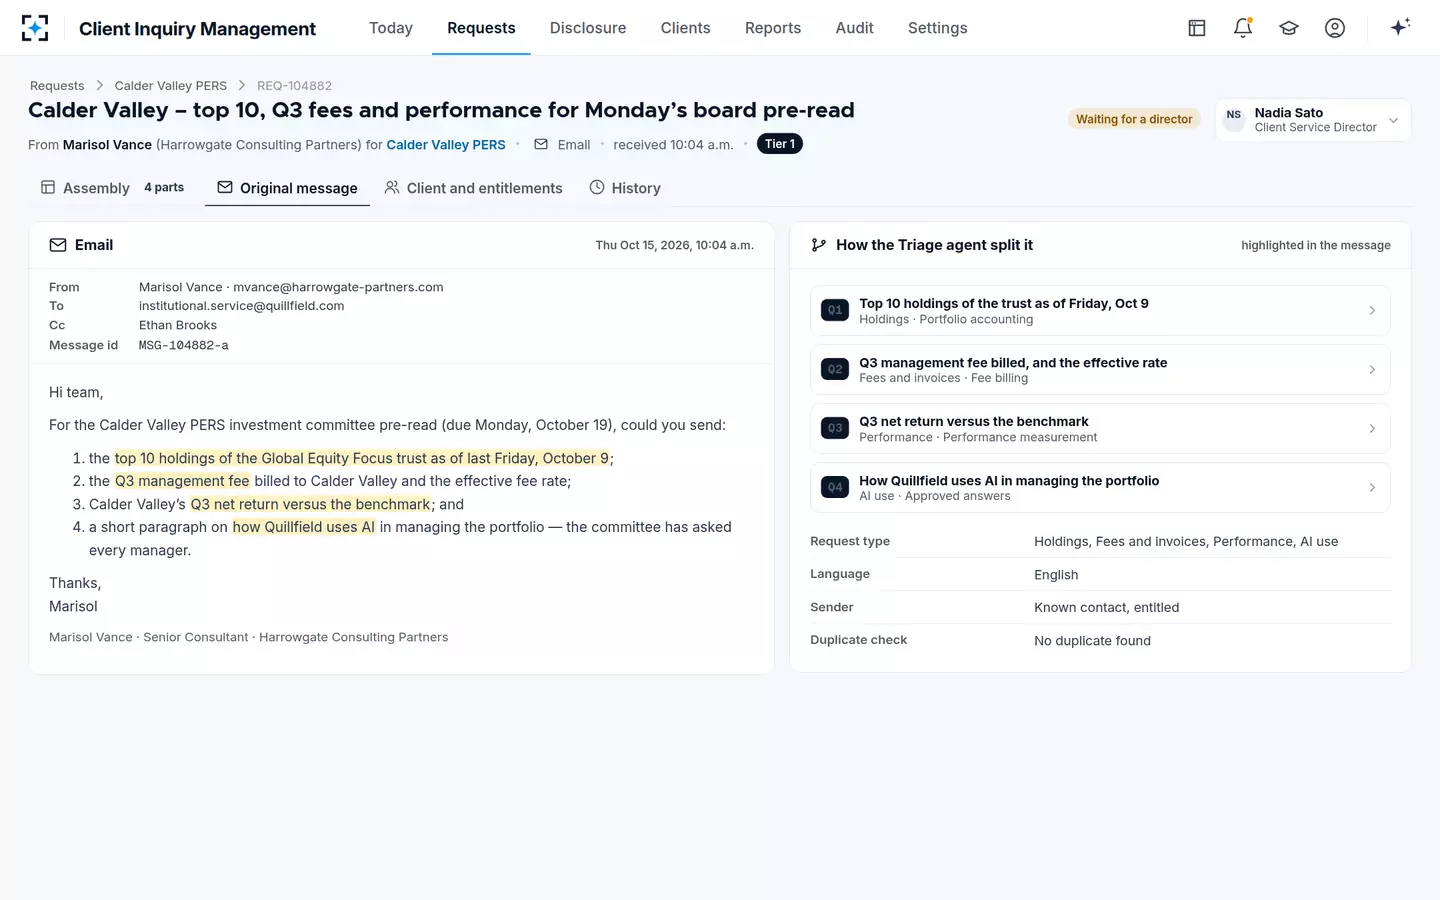Expand the Quillfield AI use part chevron
Viewport: 1440px width, 900px height.
coord(1372,488)
